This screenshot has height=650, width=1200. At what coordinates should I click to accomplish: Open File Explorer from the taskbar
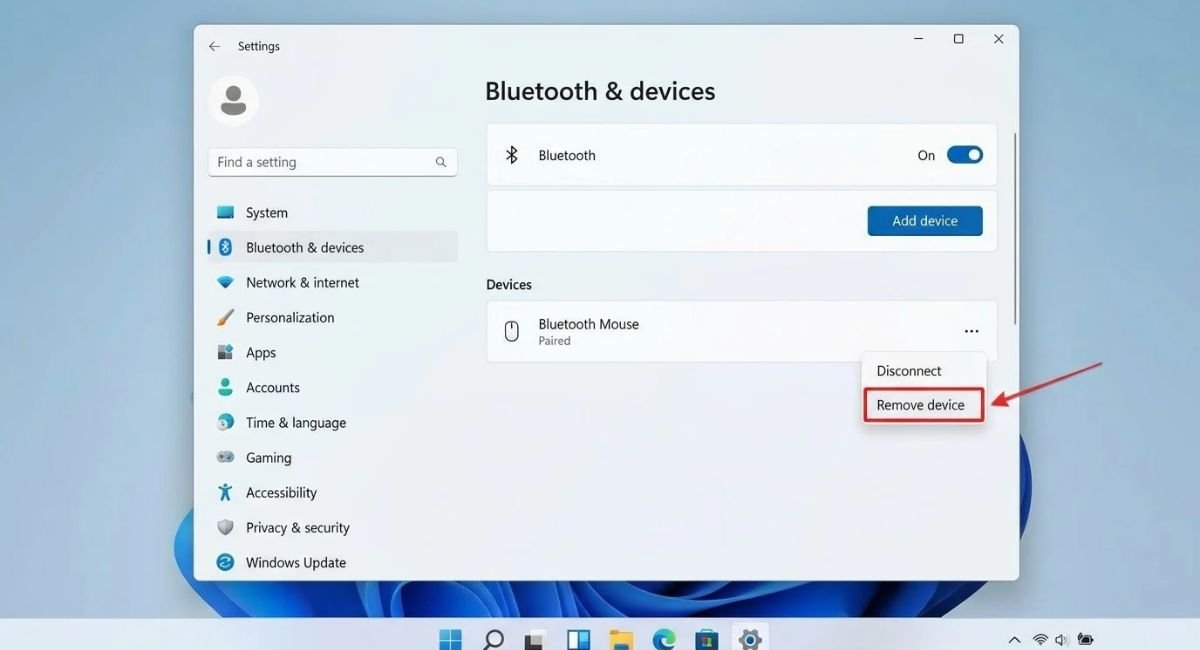point(621,639)
